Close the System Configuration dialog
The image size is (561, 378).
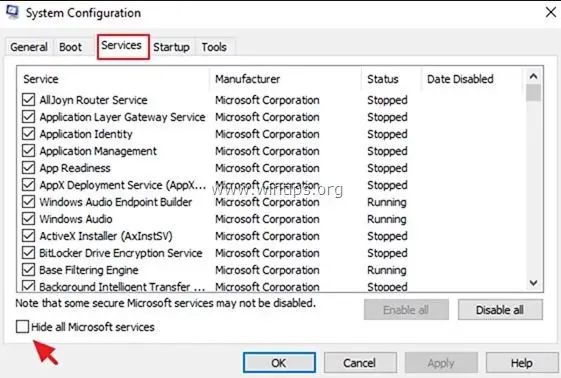[x=551, y=12]
